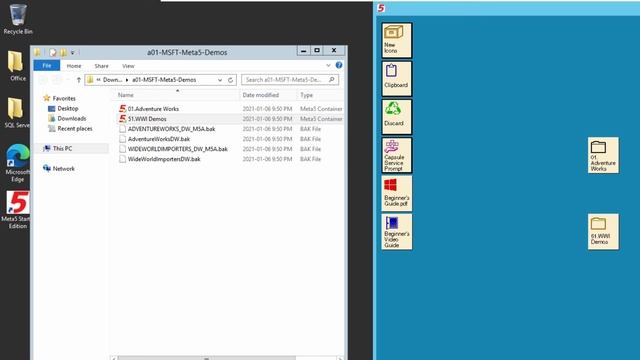Switch to the Share ribbon tab

(102, 66)
